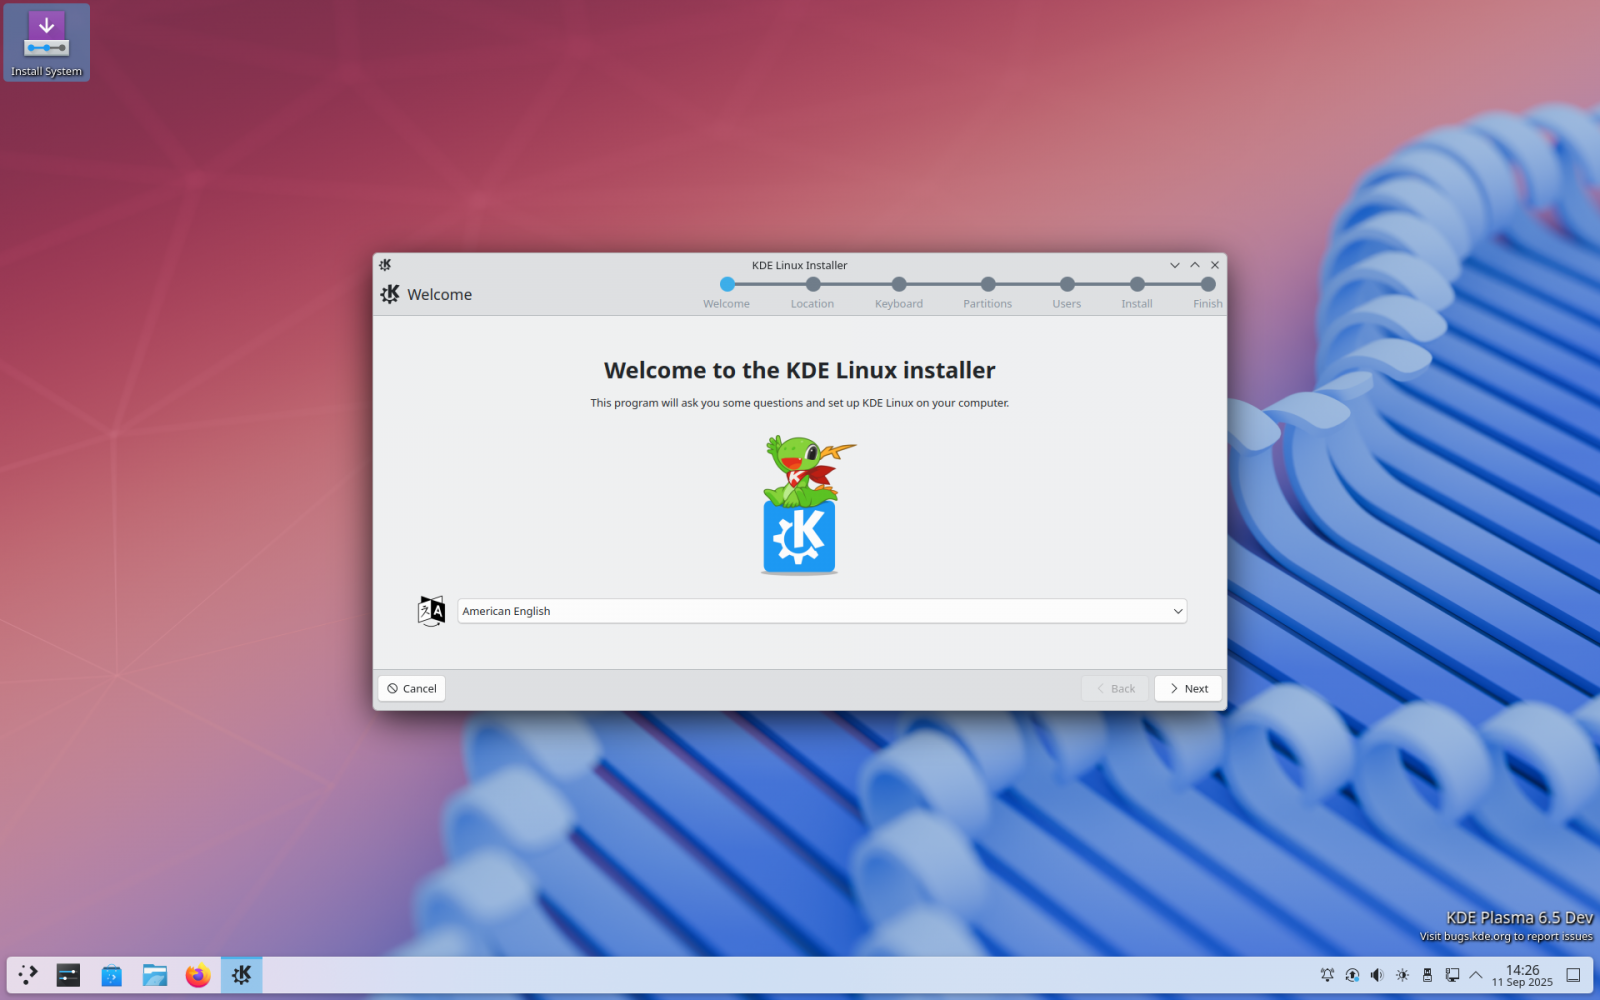The width and height of the screenshot is (1600, 1000).
Task: Click the disabled Back button
Action: 1115,688
